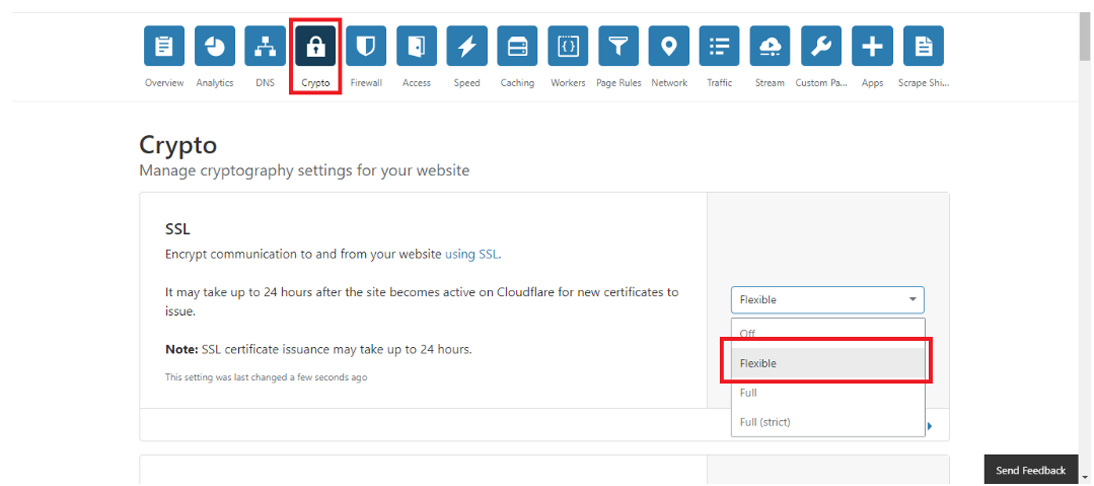
Task: Open the Overview section icon
Action: [x=164, y=47]
